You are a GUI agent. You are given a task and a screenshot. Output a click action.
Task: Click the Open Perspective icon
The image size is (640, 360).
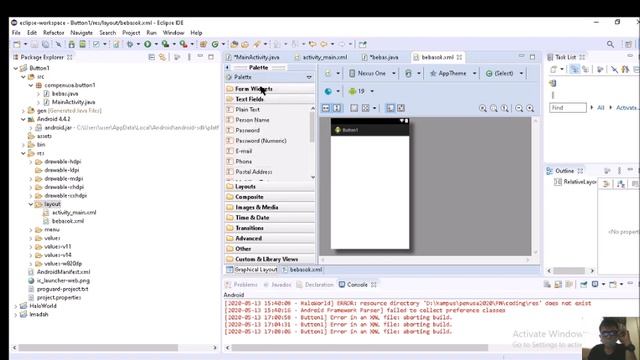point(628,44)
